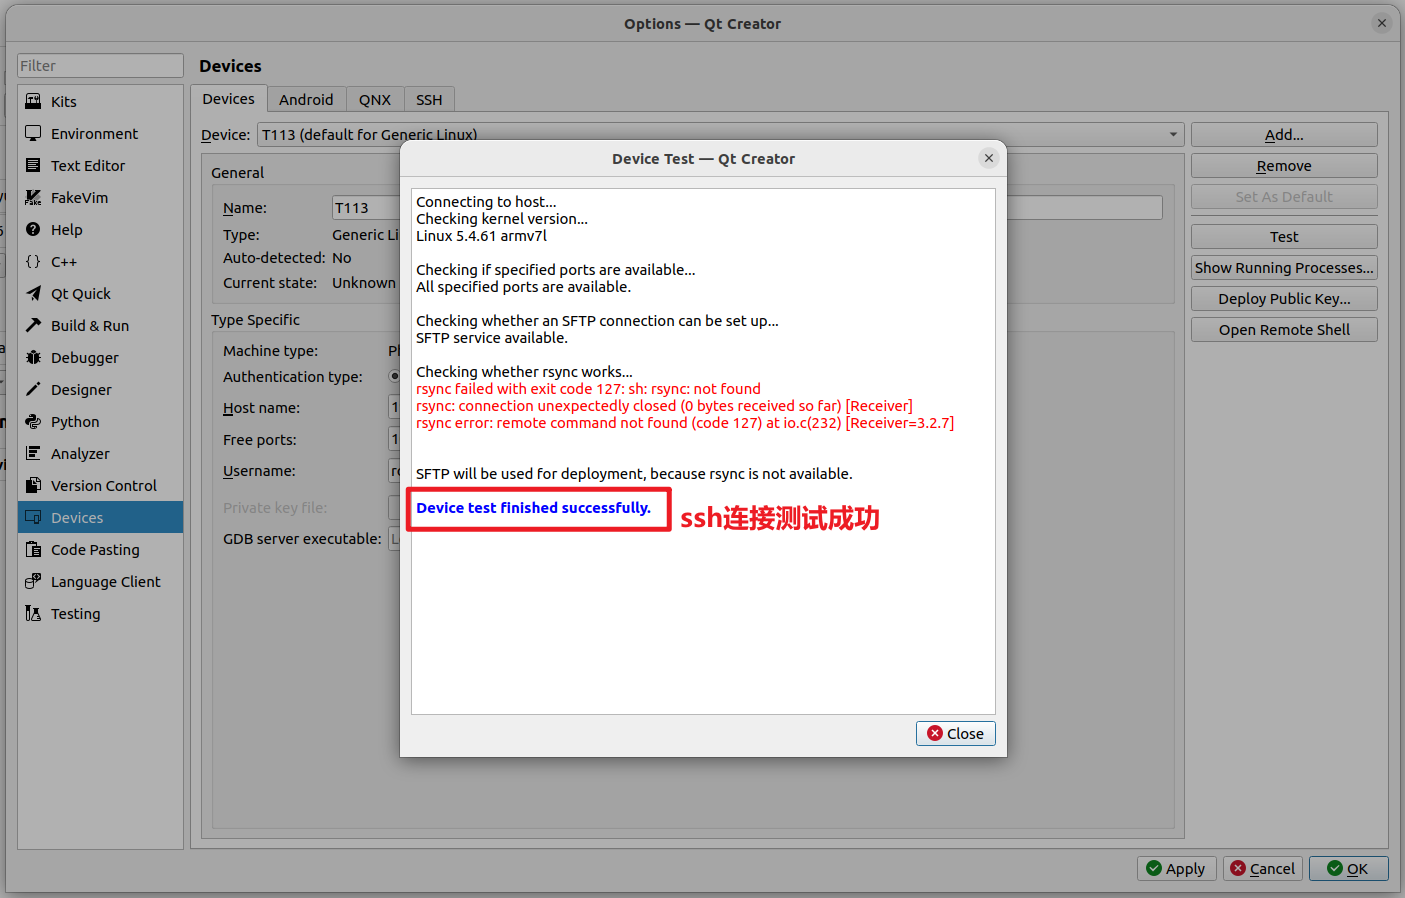This screenshot has width=1405, height=898.
Task: Click Deploy Public Key... button
Action: [1284, 299]
